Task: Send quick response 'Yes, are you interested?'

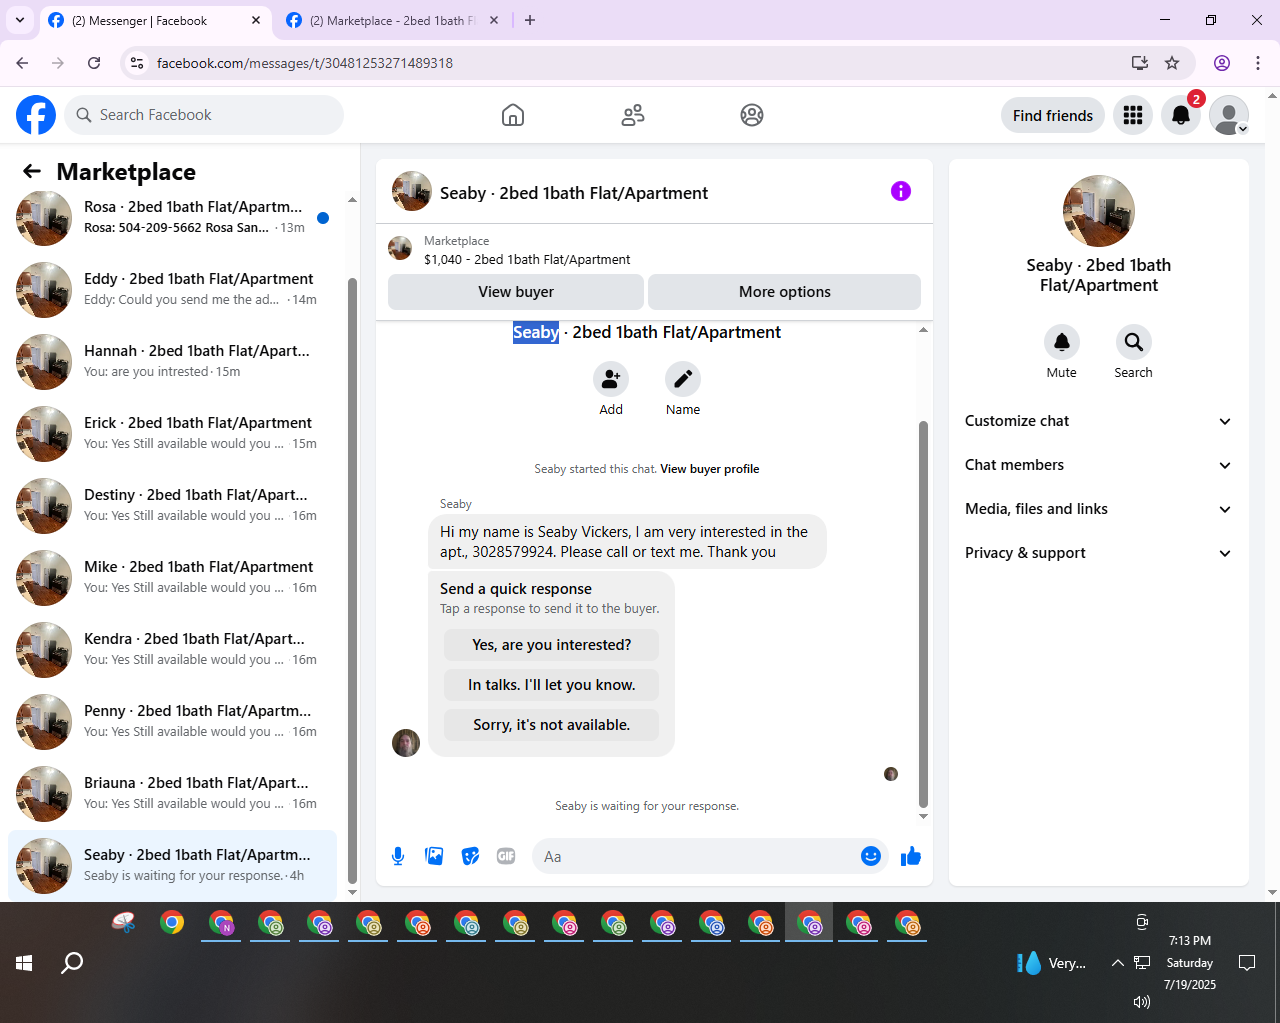Action: (552, 645)
